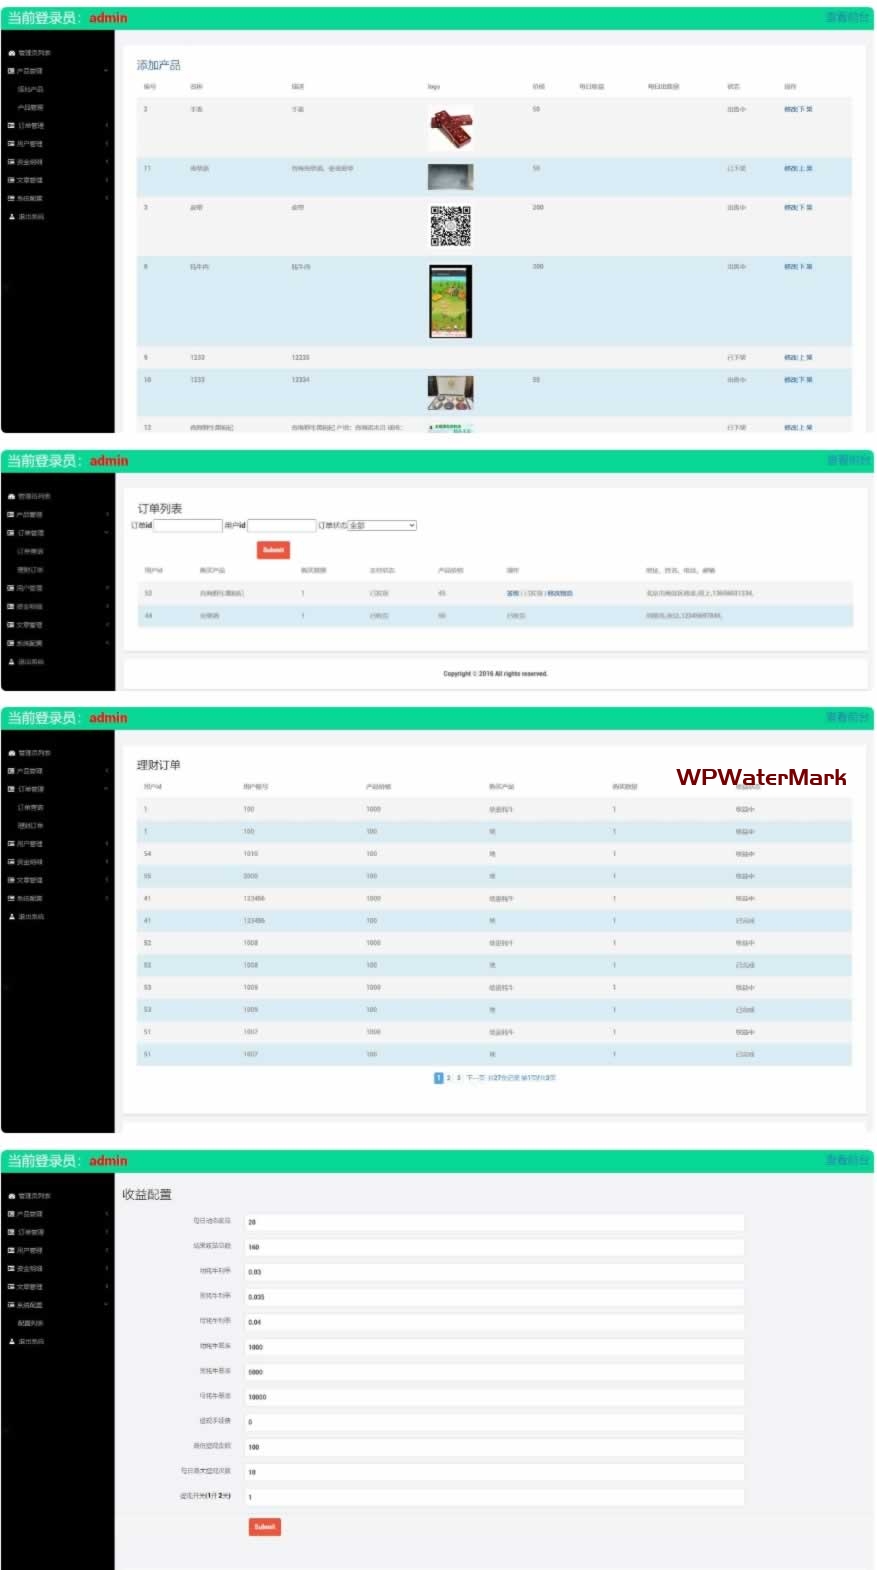The height and width of the screenshot is (1570, 877).
Task: Click 用户管理 sidebar icon on 理财订单 page
Action: pyautogui.click(x=11, y=844)
